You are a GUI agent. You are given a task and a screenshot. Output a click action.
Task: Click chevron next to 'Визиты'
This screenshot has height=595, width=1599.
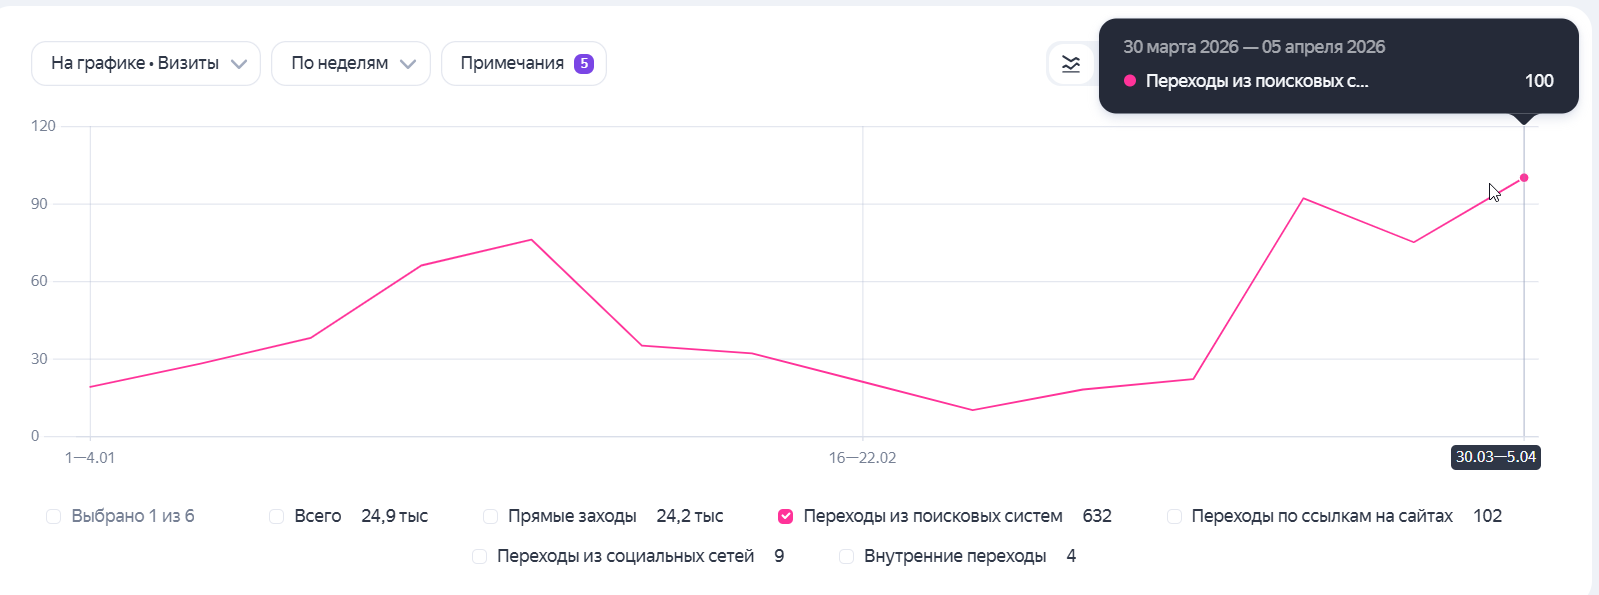[x=239, y=64]
